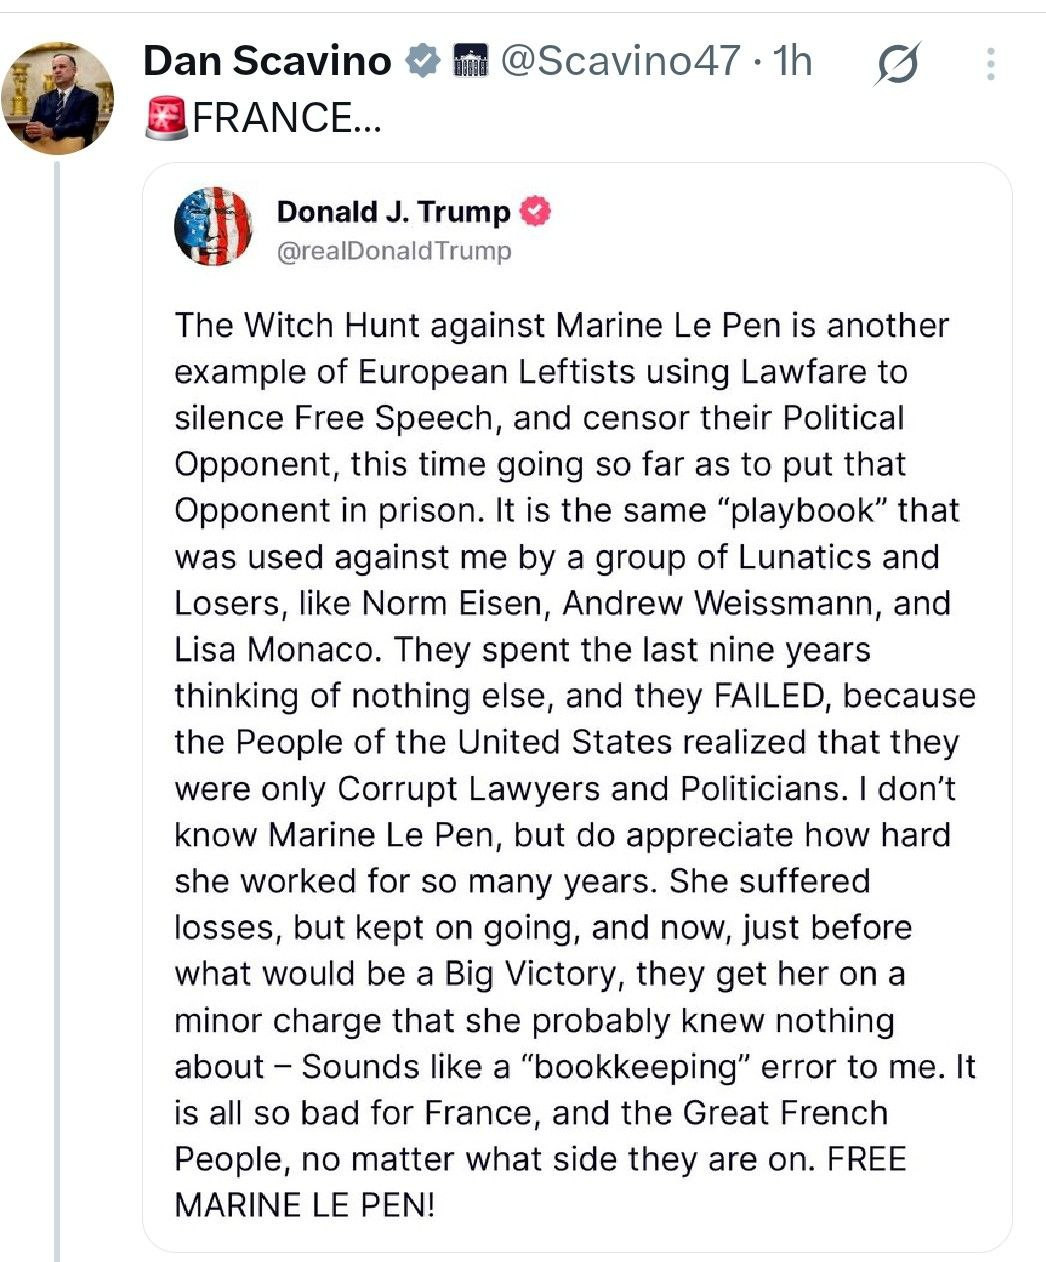The width and height of the screenshot is (1046, 1262).
Task: Click the vertical thread line on the left
Action: pos(57,700)
